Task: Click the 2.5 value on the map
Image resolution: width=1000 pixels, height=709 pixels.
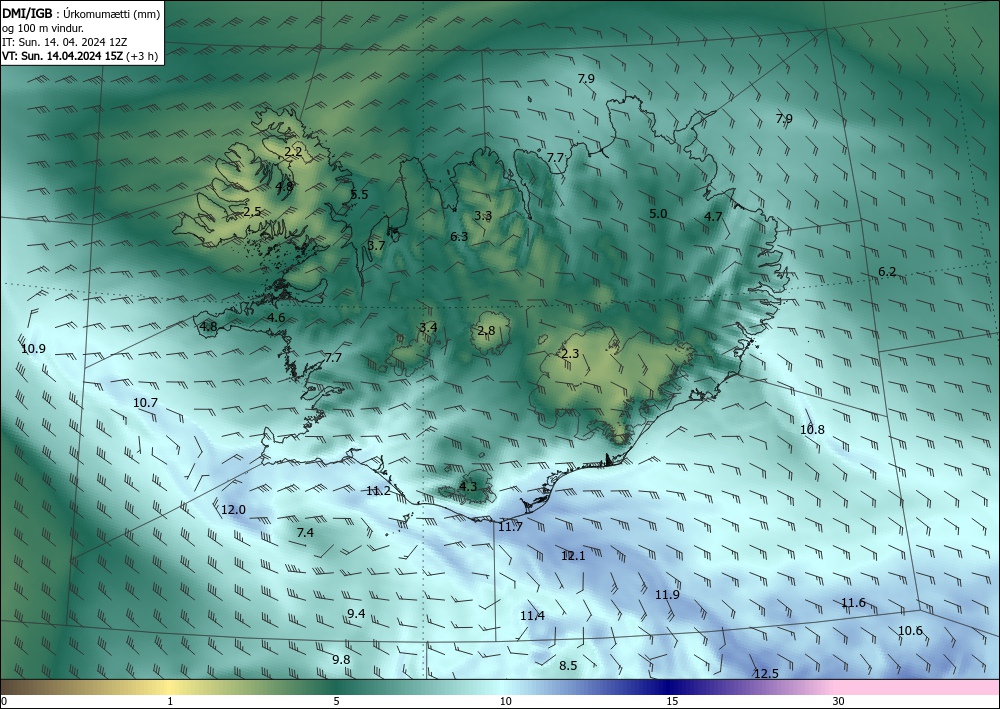Action: tap(253, 212)
